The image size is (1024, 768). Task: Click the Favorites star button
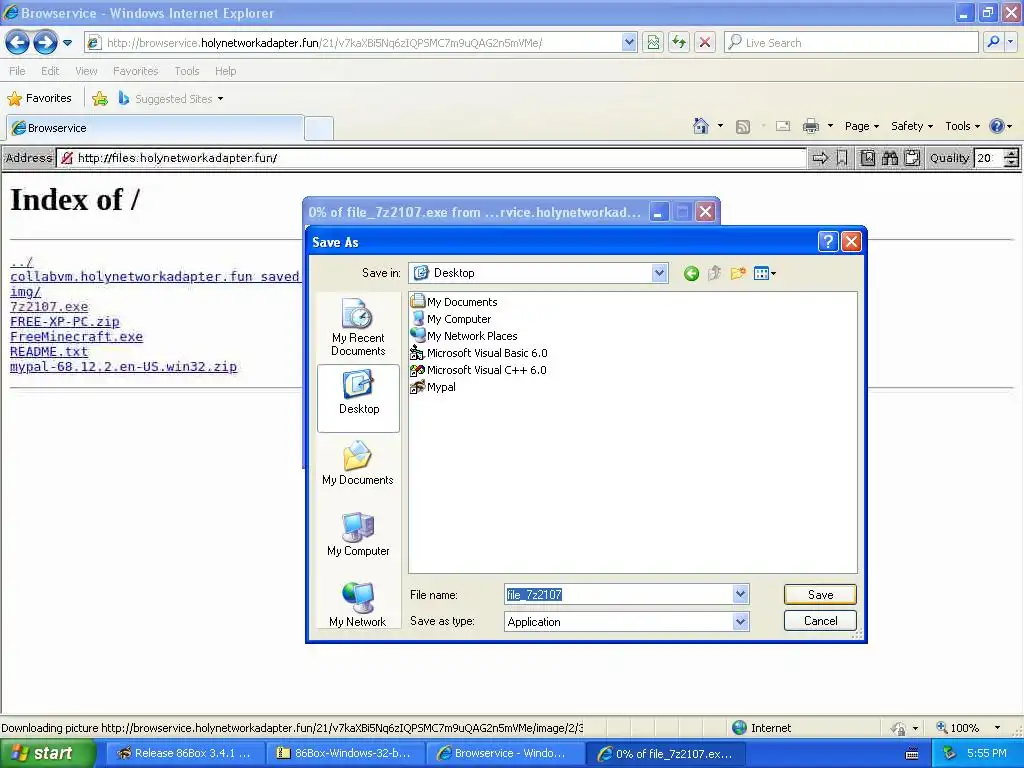pos(39,98)
